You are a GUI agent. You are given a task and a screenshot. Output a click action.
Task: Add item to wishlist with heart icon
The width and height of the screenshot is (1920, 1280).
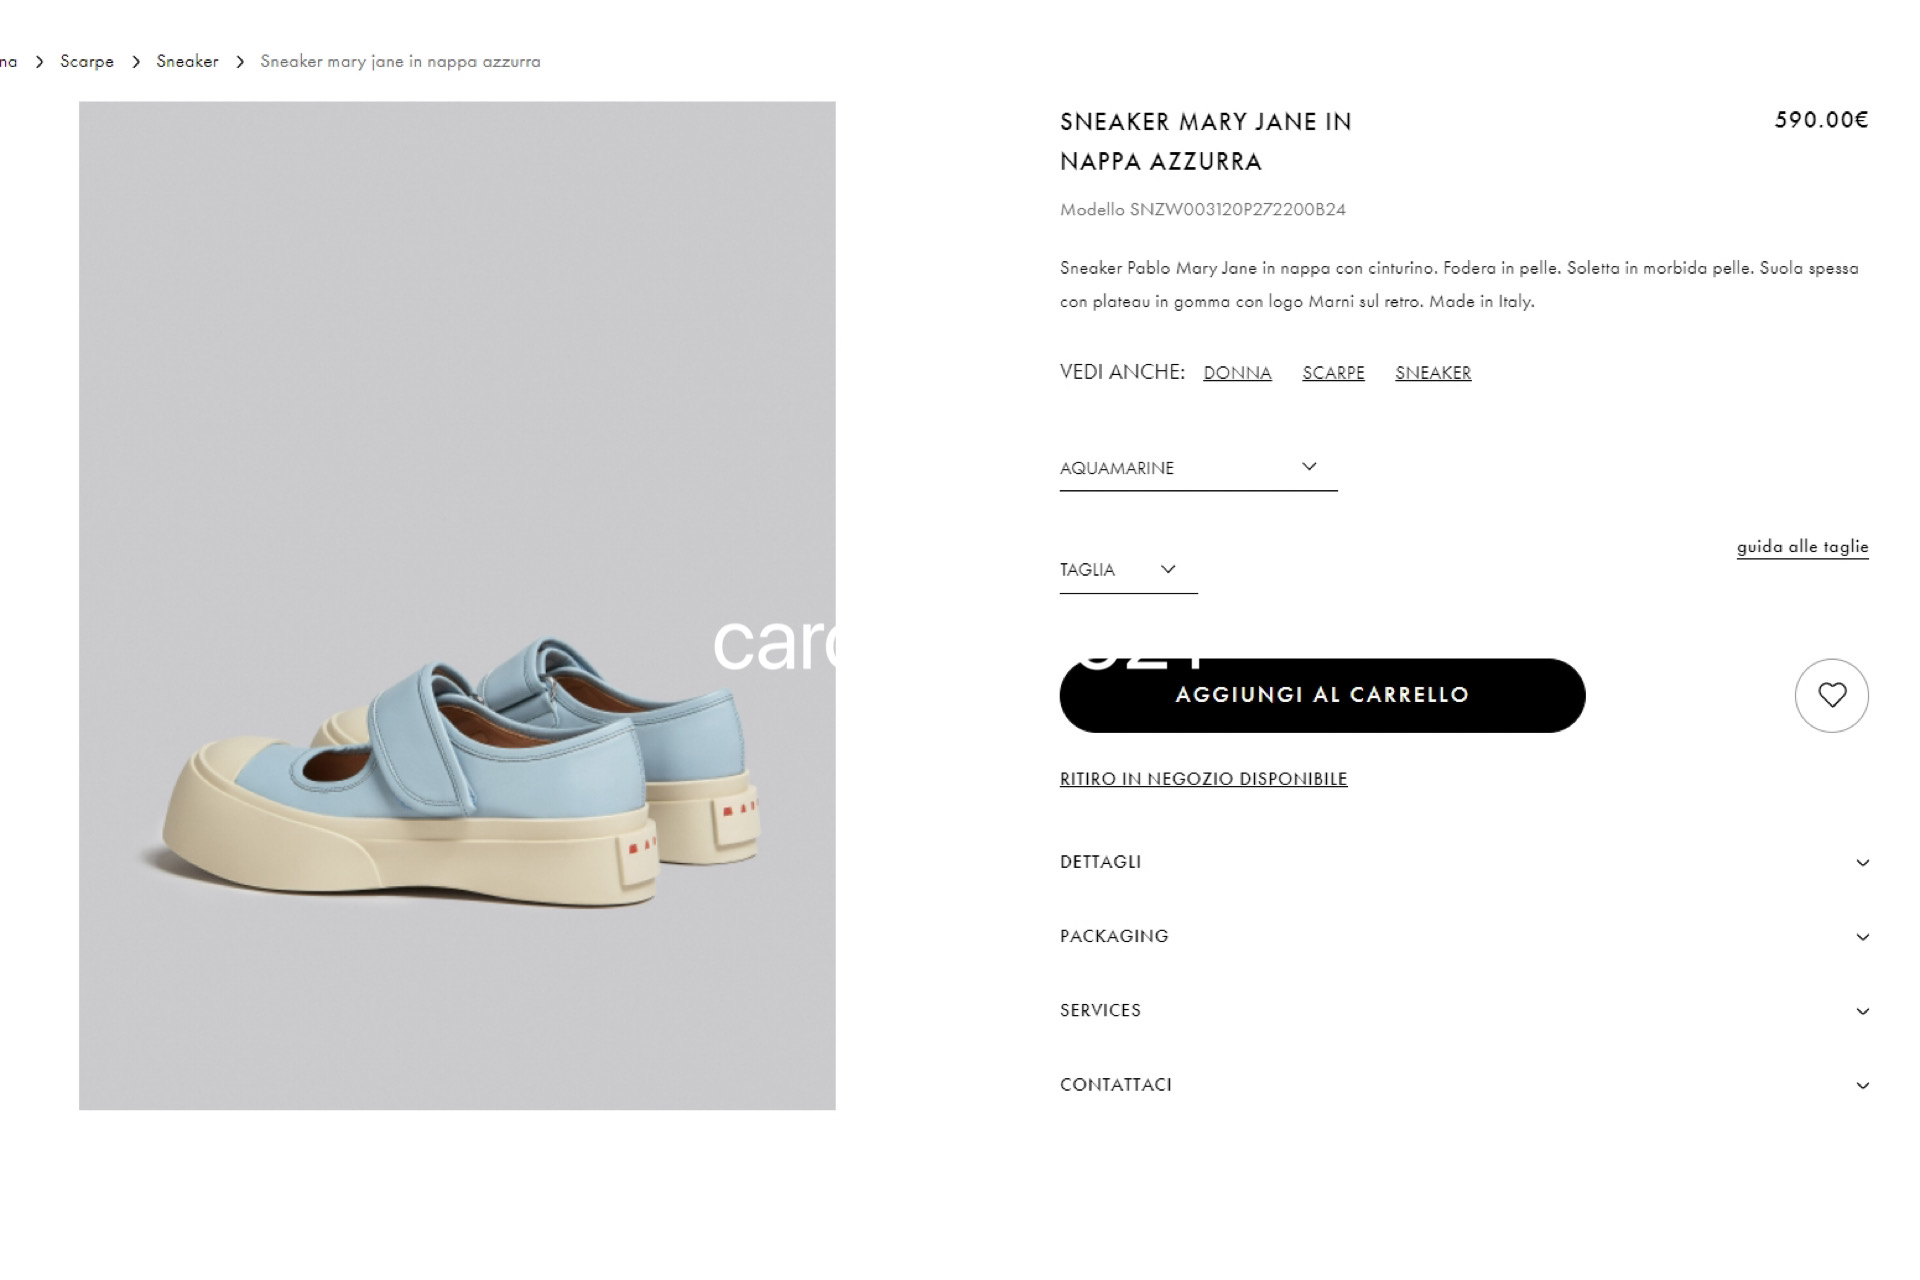1831,695
